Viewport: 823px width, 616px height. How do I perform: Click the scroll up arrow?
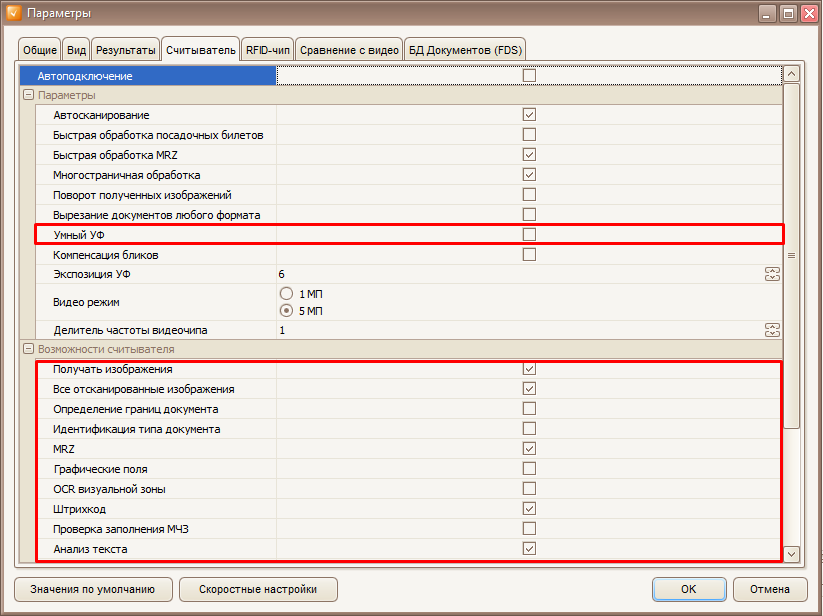pos(791,74)
